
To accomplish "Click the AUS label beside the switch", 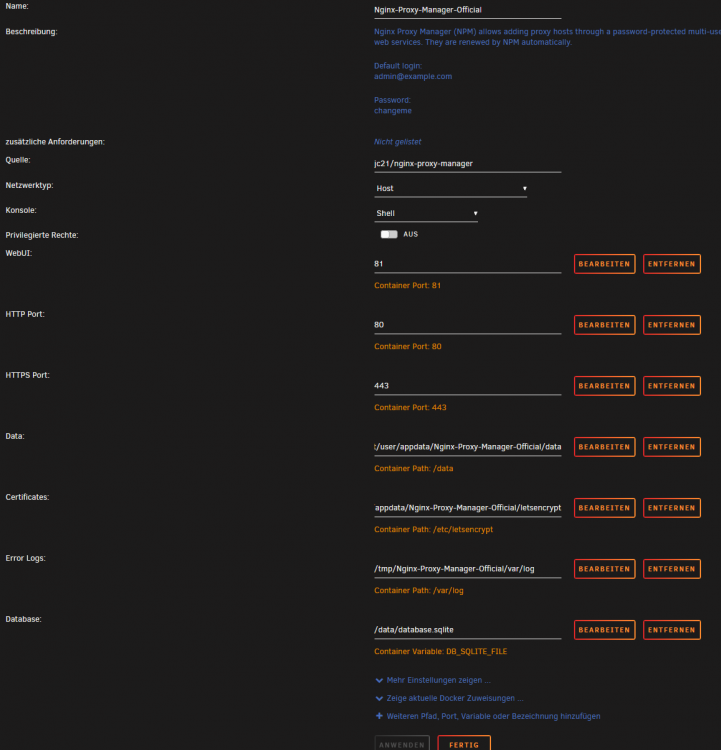I will click(x=410, y=234).
